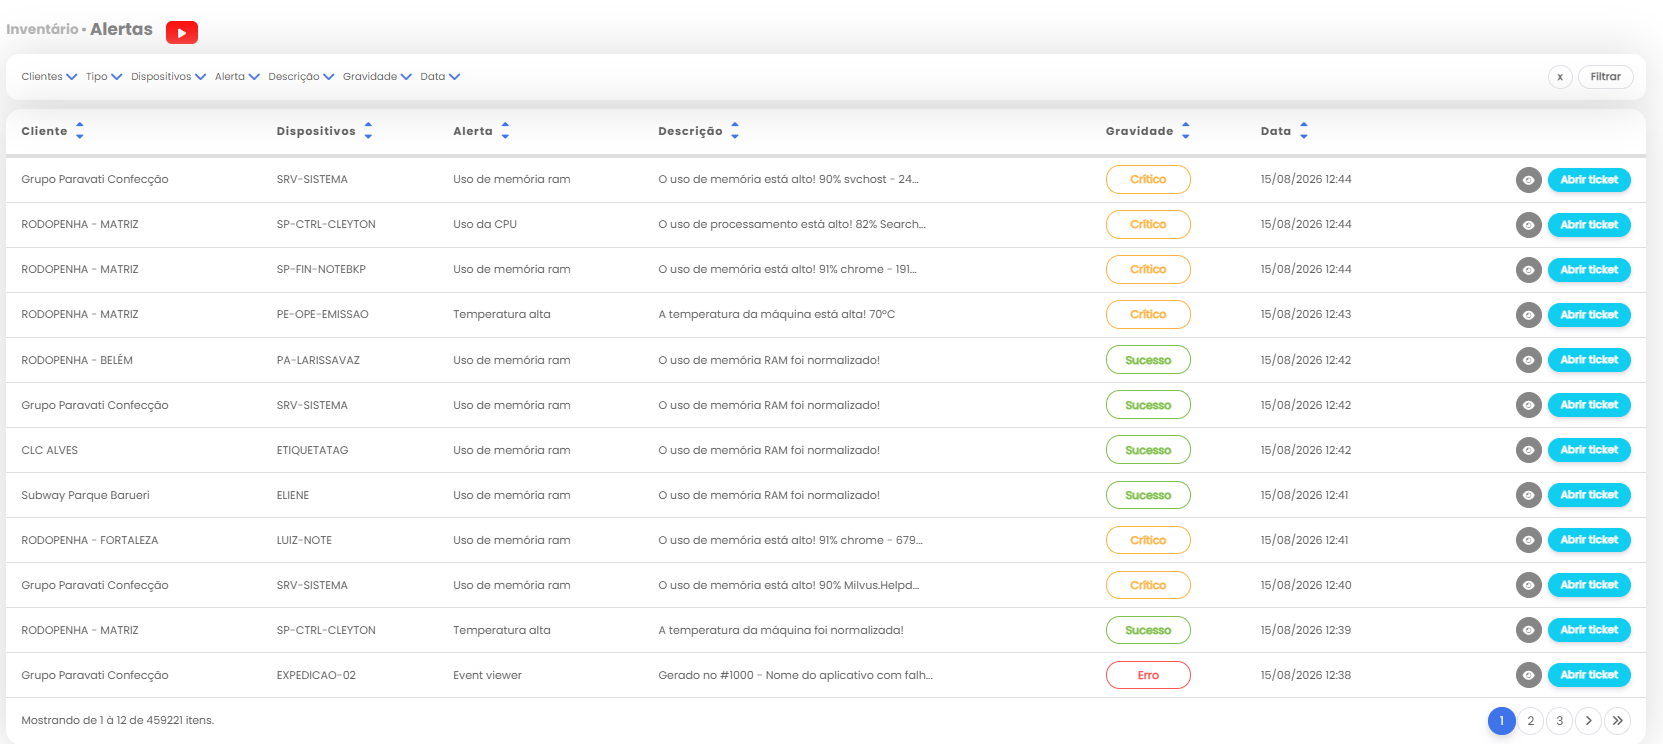Image resolution: width=1663 pixels, height=744 pixels.
Task: Click the date 15/08/2026 12:43
Action: [x=1306, y=315]
